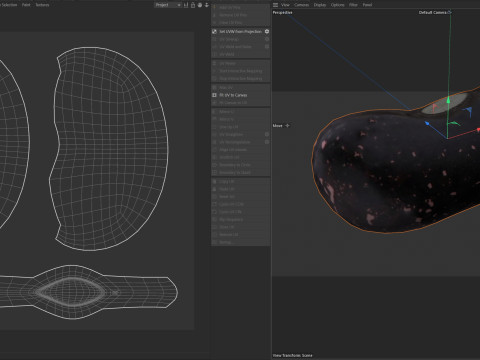Open the UV editor Paint menu

tap(26, 5)
